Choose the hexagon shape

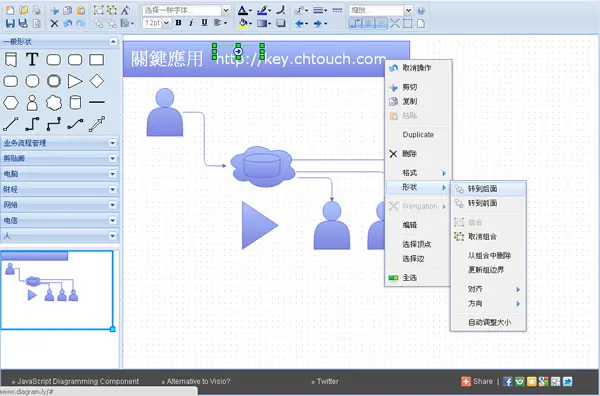11,103
